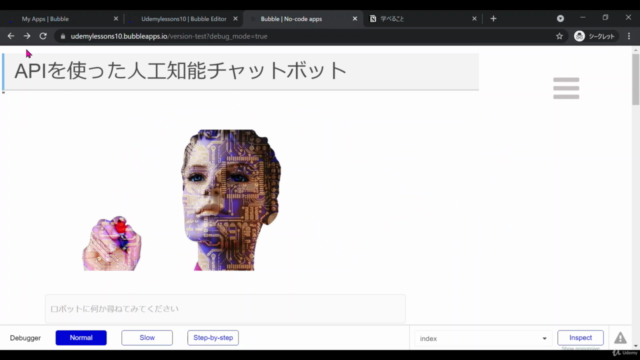Image resolution: width=640 pixels, height=360 pixels.
Task: Close the Udemylessons10 Bubble Editor tab
Action: point(235,19)
